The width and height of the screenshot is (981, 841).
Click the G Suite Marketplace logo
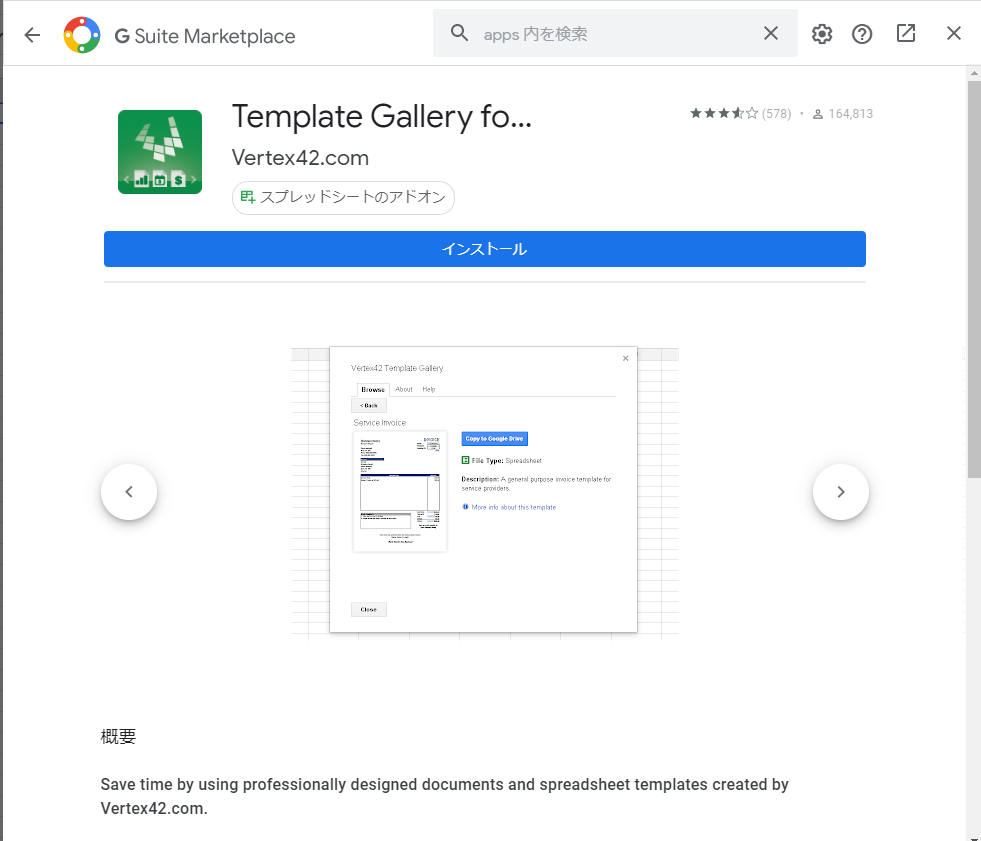pos(81,36)
